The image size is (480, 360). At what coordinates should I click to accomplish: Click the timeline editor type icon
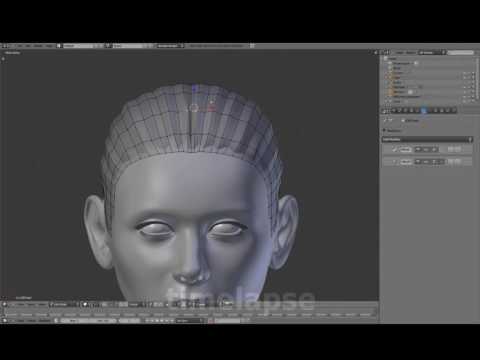click(x=5, y=321)
